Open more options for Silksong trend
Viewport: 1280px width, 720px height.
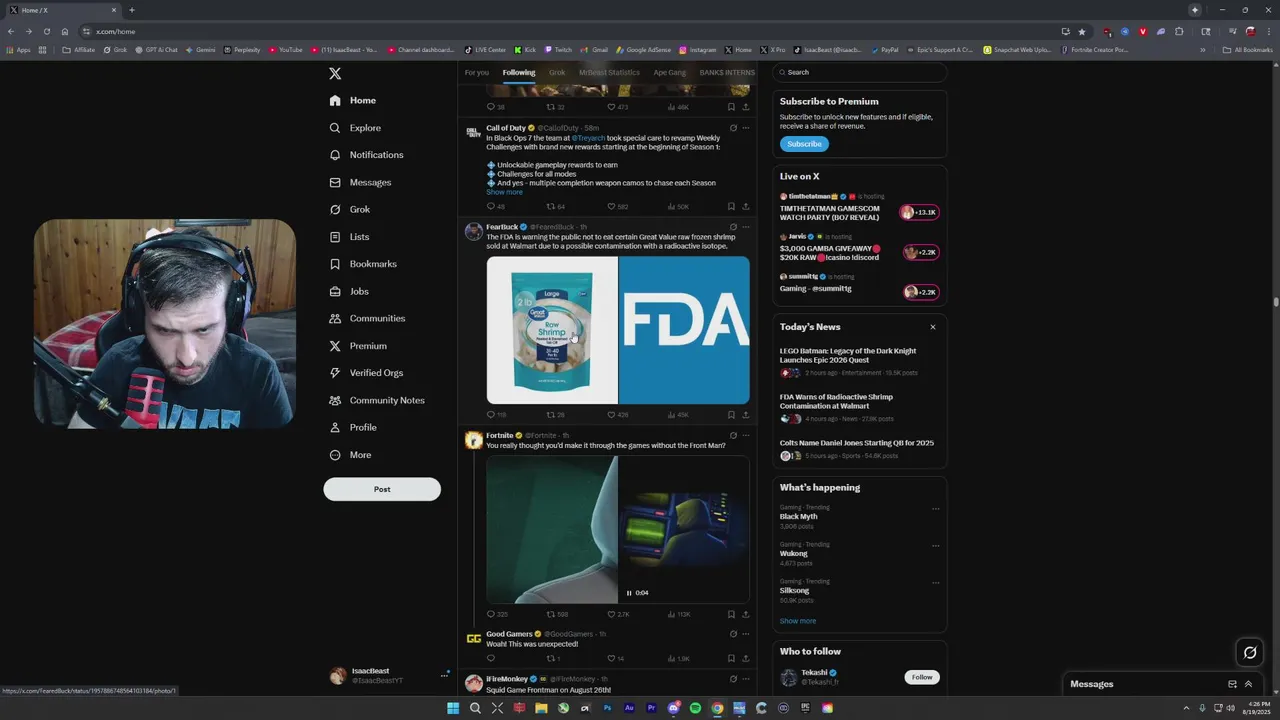click(936, 583)
